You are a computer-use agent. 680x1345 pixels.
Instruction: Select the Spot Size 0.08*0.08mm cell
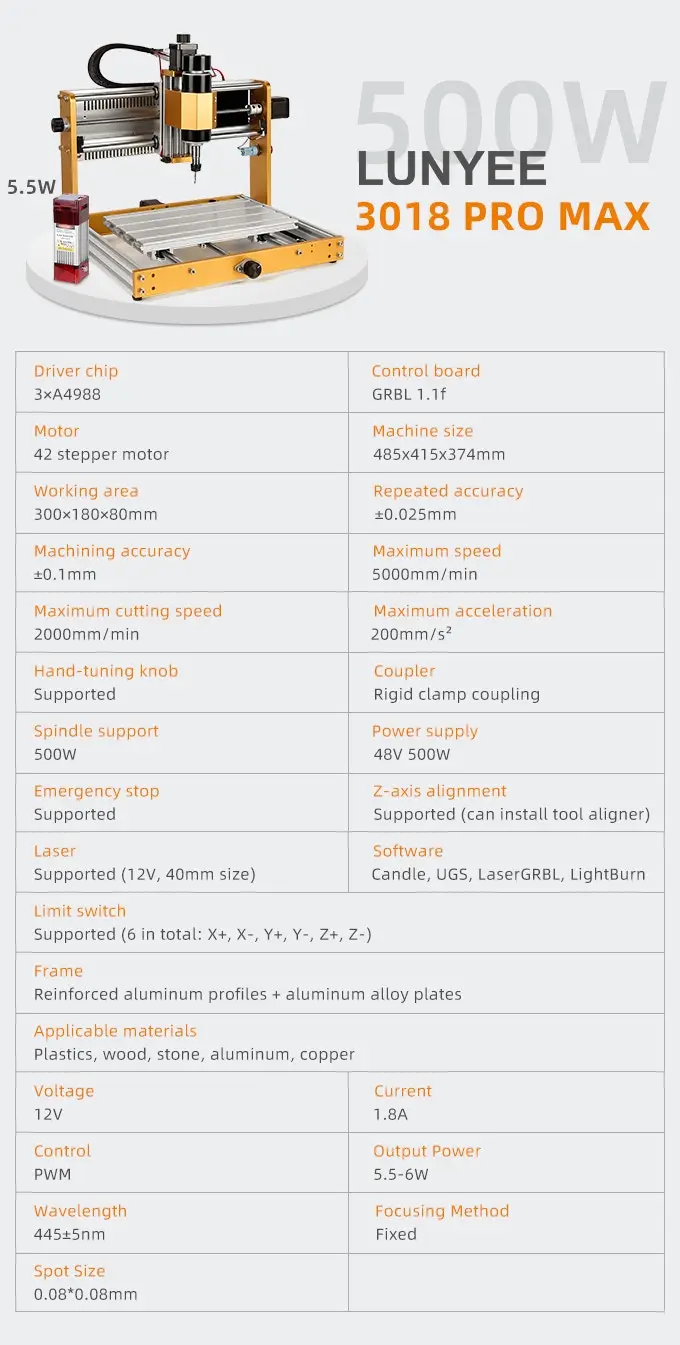click(182, 1282)
